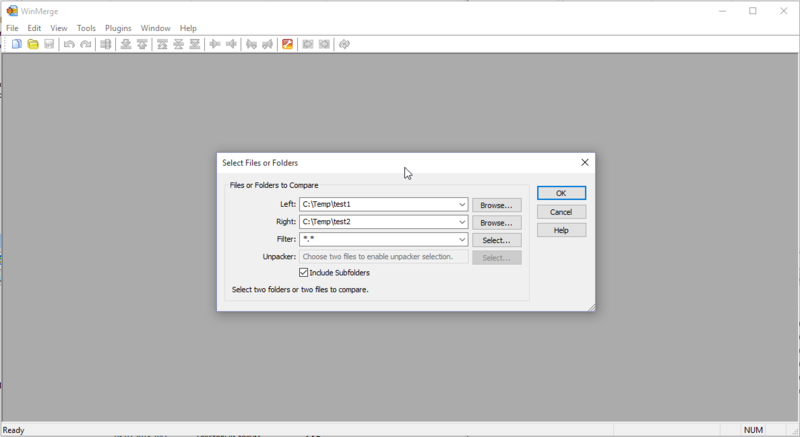Click the Copy left and advance icon

pos(267,44)
